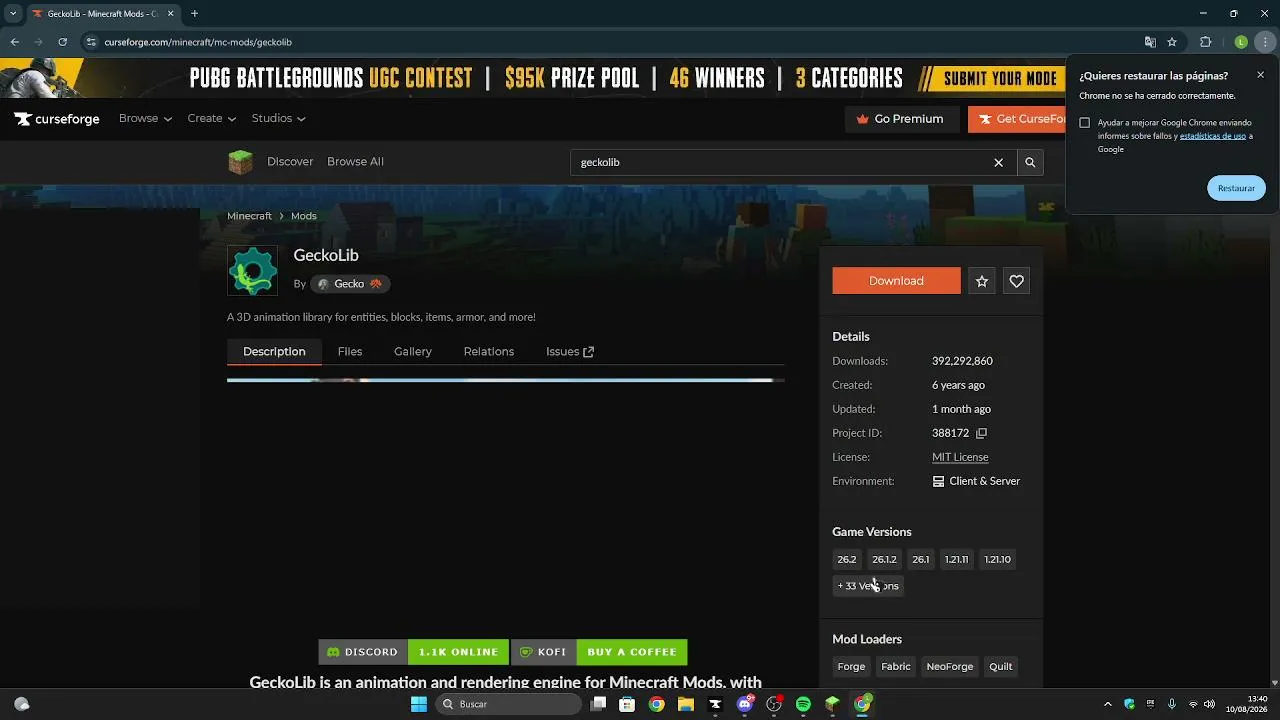
Task: Open the tab search dropdown arrow
Action: point(13,14)
